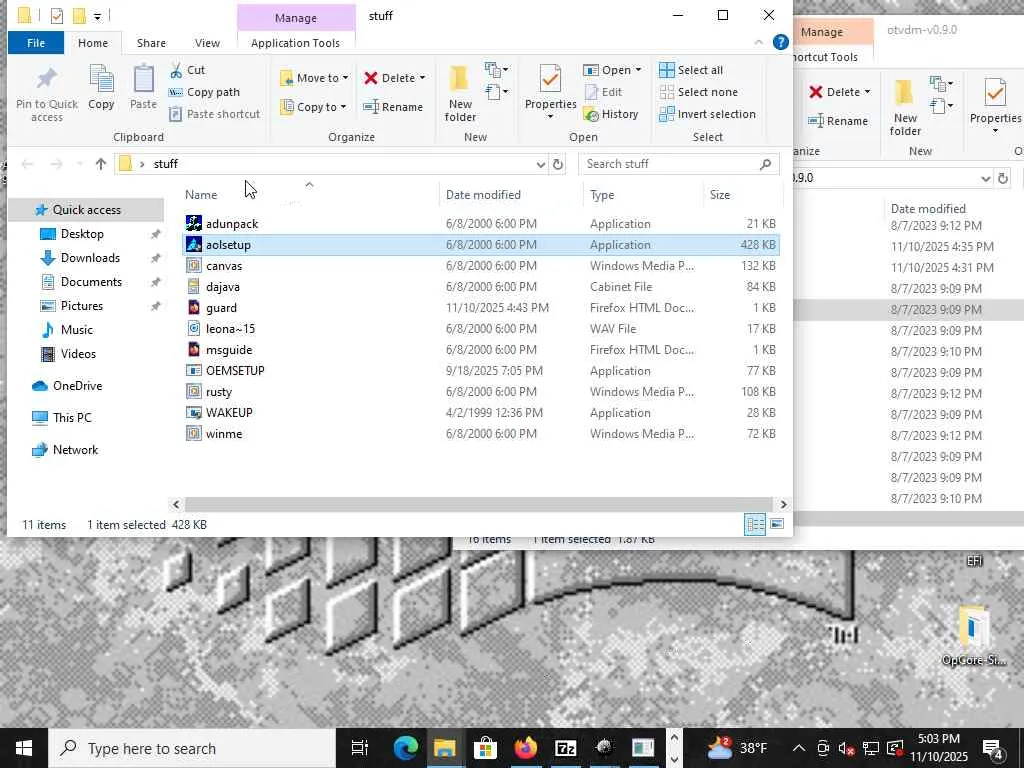This screenshot has width=1024, height=768.
Task: Click the Copy ribbon icon
Action: pyautogui.click(x=101, y=80)
